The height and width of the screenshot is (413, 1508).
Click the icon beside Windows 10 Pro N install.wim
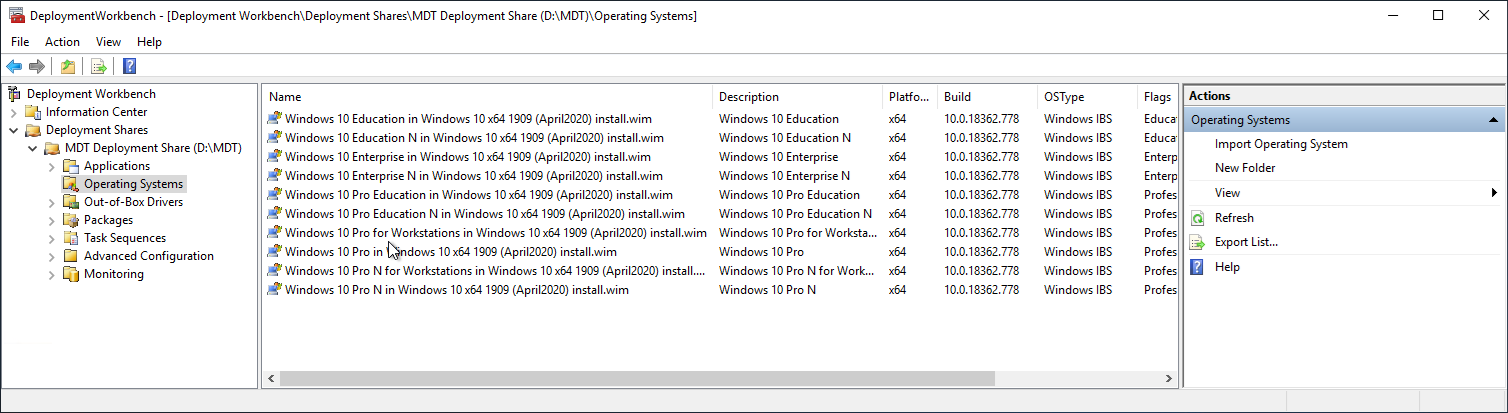[274, 290]
